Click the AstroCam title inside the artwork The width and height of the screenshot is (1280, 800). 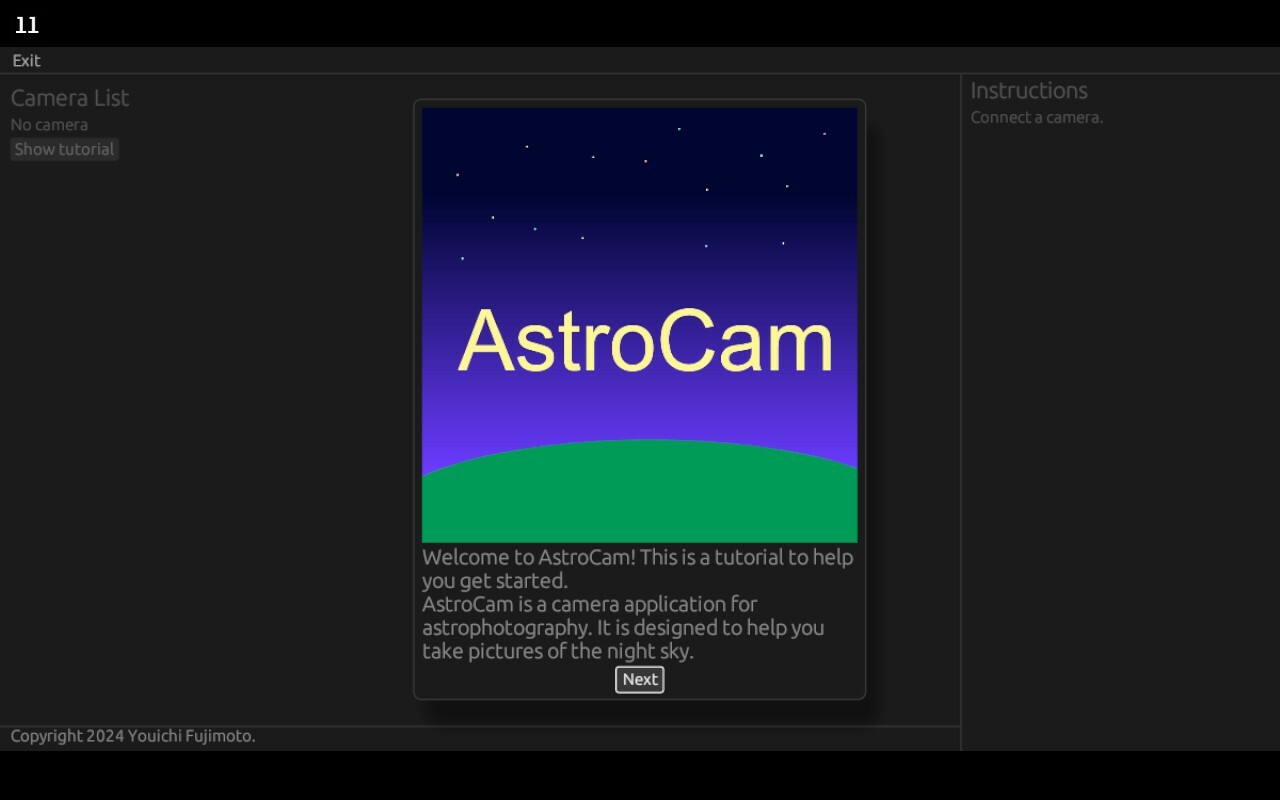point(644,342)
